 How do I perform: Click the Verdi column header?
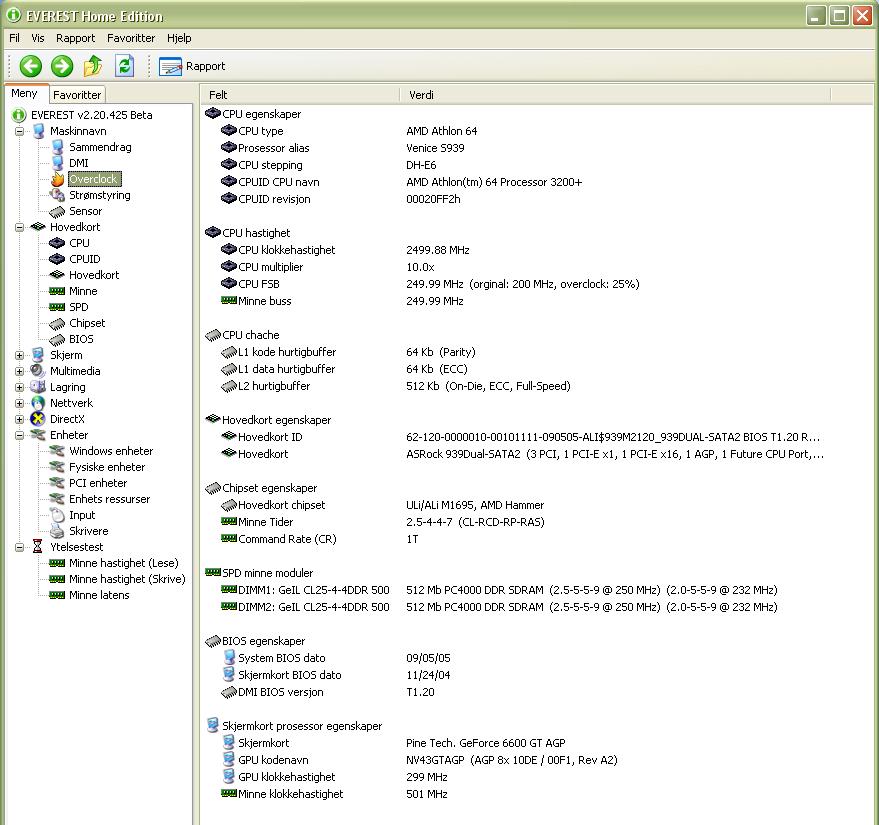pos(615,95)
